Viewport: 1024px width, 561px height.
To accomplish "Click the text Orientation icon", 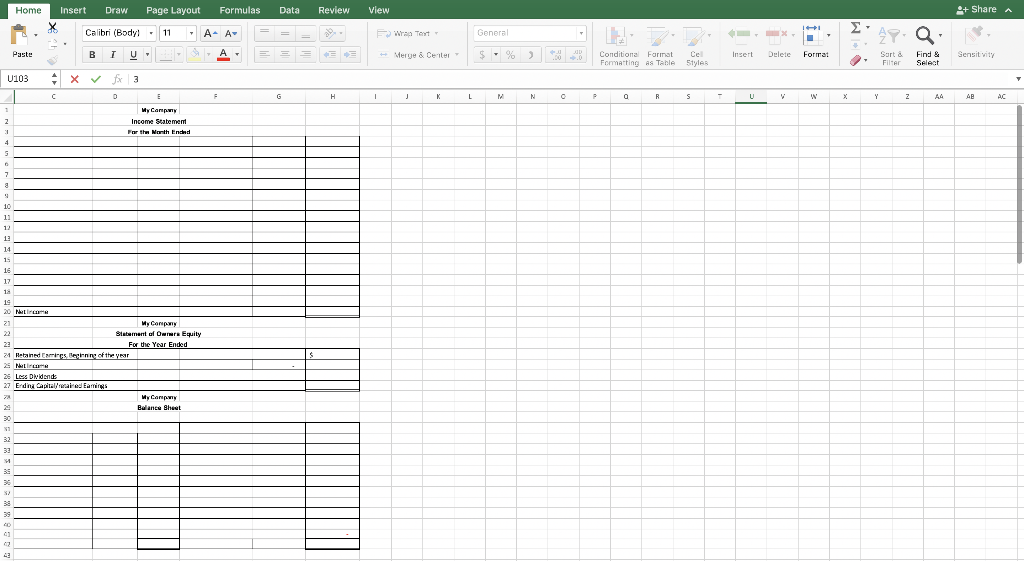I will [332, 33].
